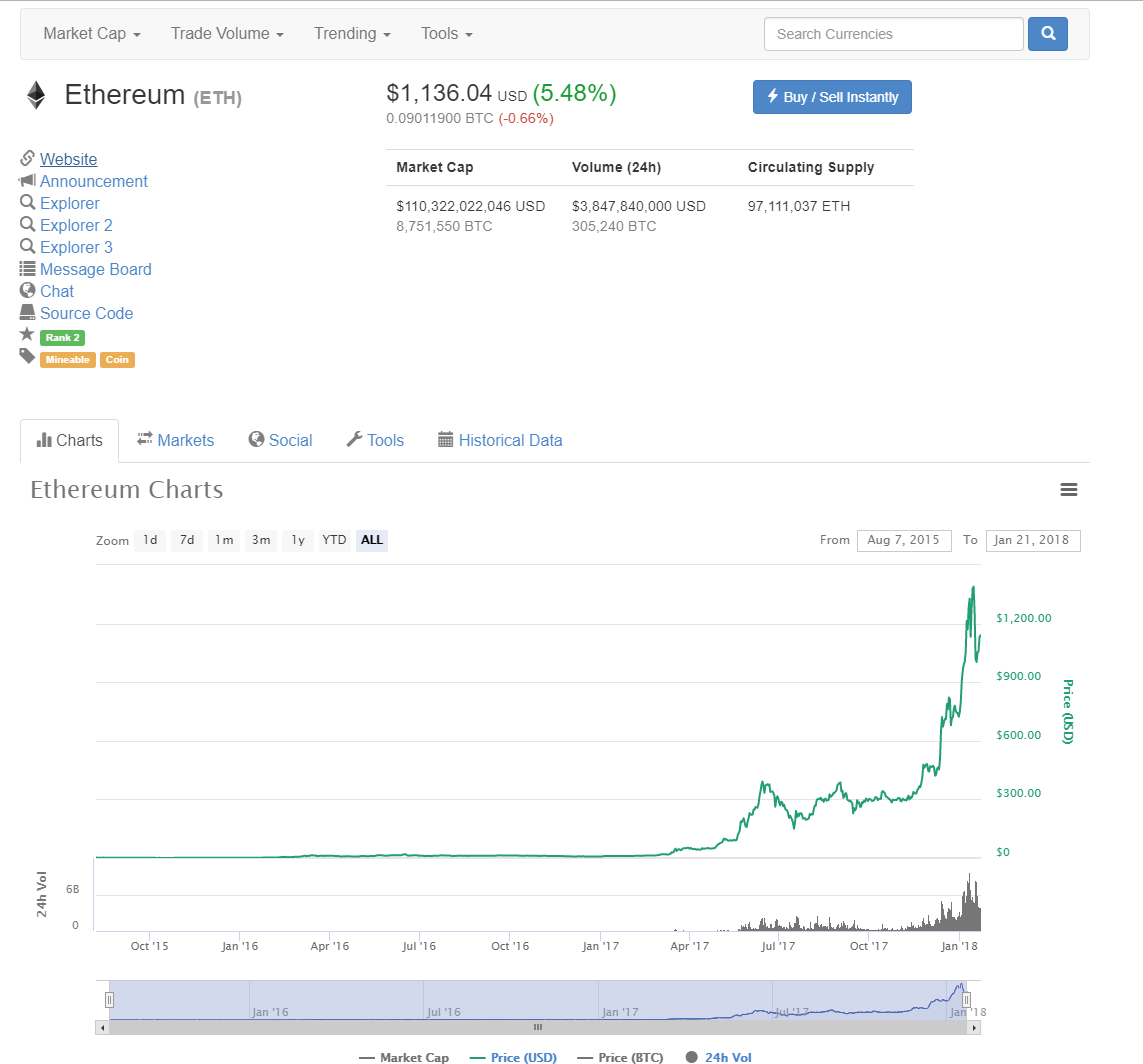Click the chain-link Website icon
Image resolution: width=1143 pixels, height=1064 pixels.
click(28, 159)
